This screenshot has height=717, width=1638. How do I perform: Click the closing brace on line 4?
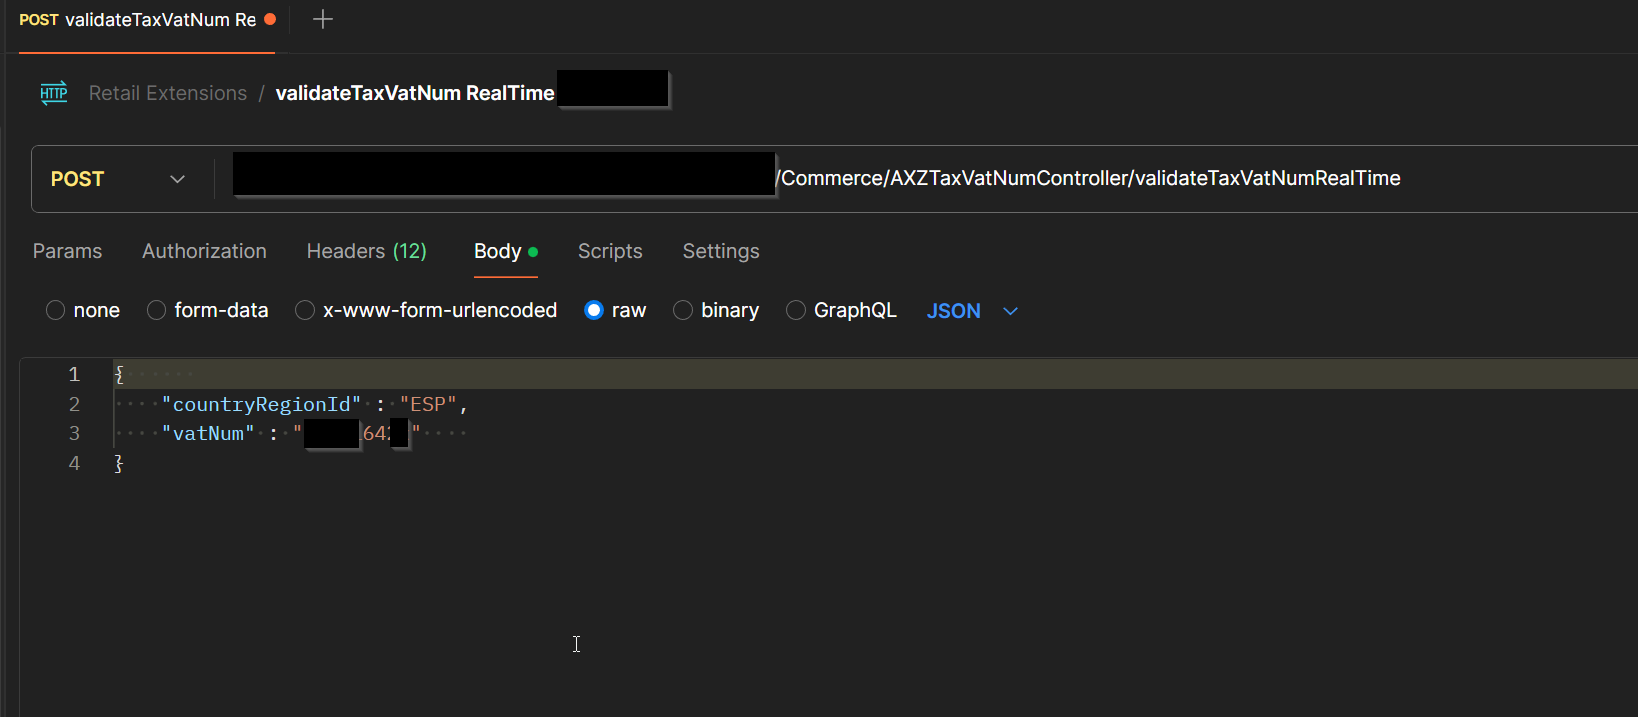coord(119,463)
